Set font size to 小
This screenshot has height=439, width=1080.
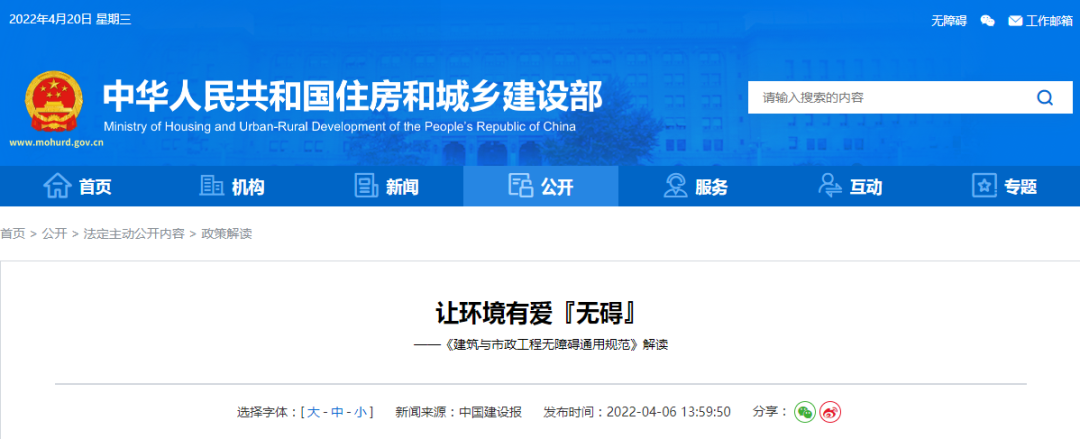(x=360, y=412)
